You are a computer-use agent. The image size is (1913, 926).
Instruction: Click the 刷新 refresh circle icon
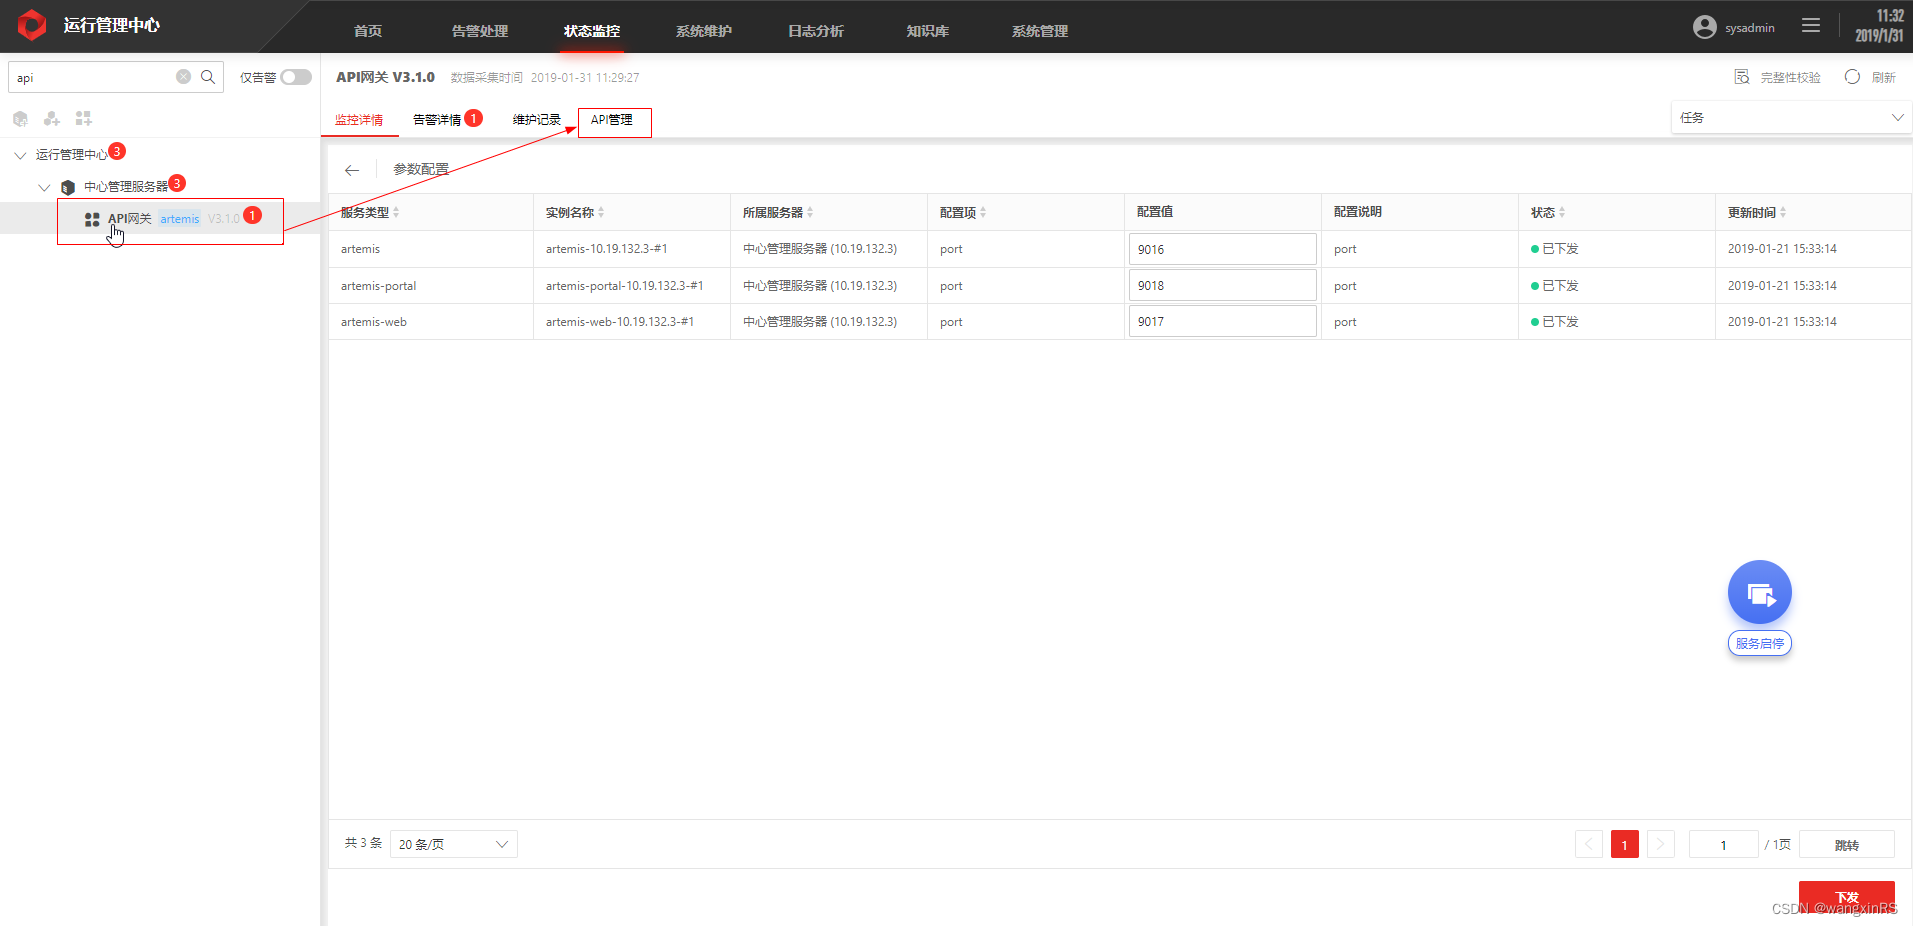click(x=1852, y=77)
